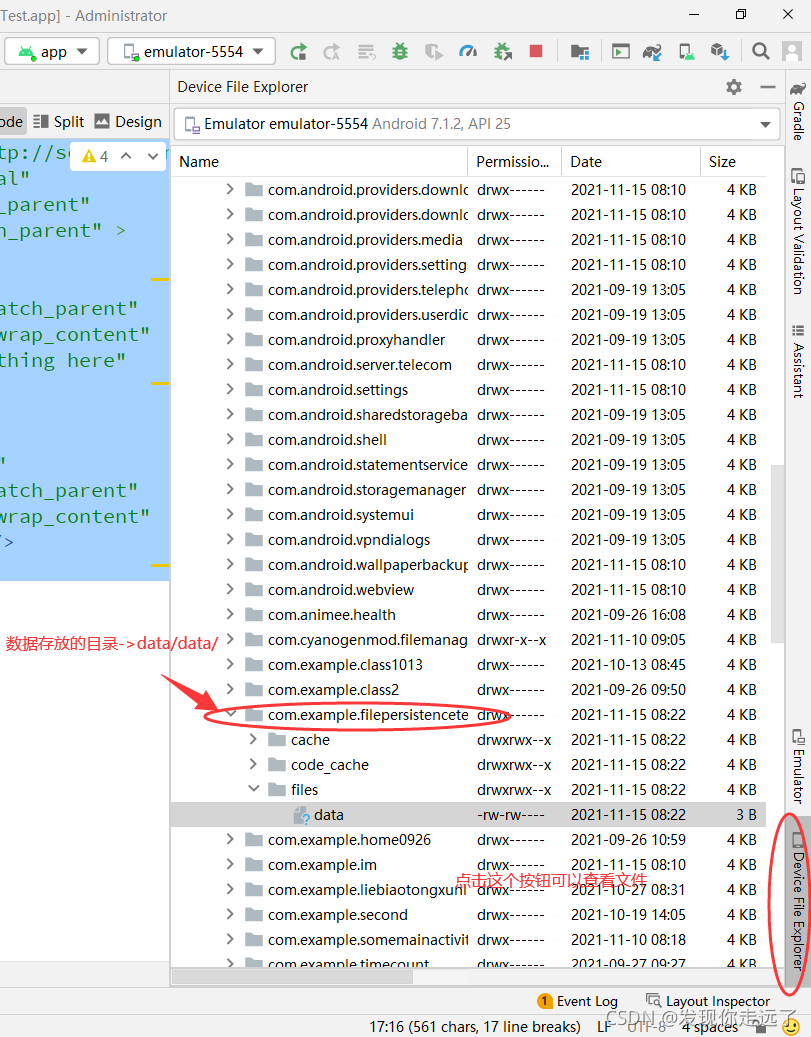
Task: Click the Permissions column header
Action: pos(514,162)
